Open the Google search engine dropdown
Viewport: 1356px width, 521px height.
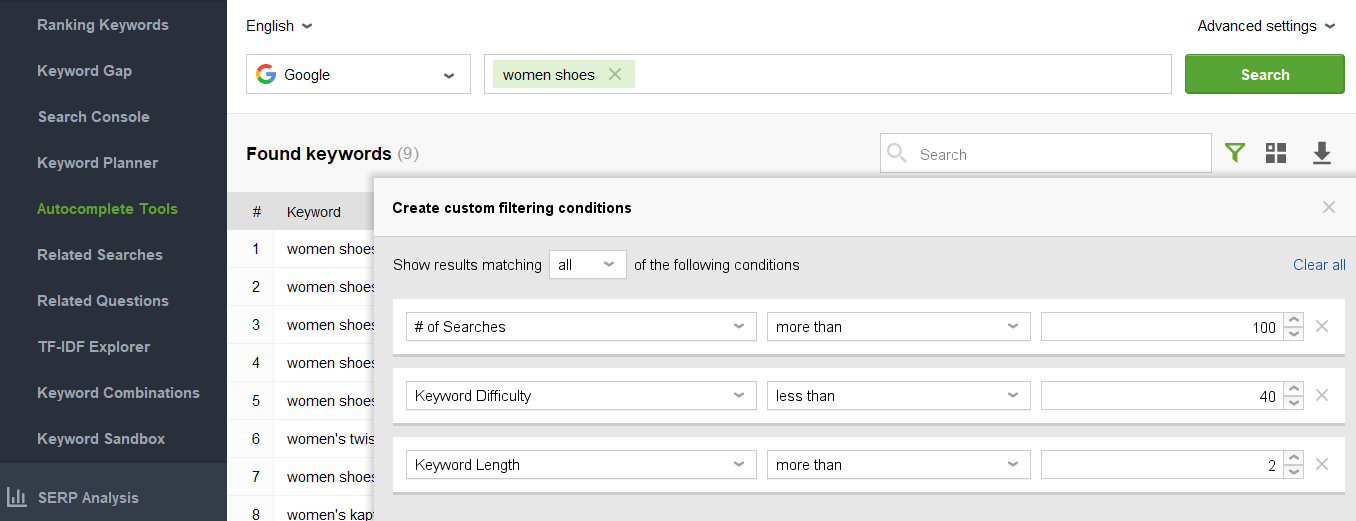click(x=358, y=74)
